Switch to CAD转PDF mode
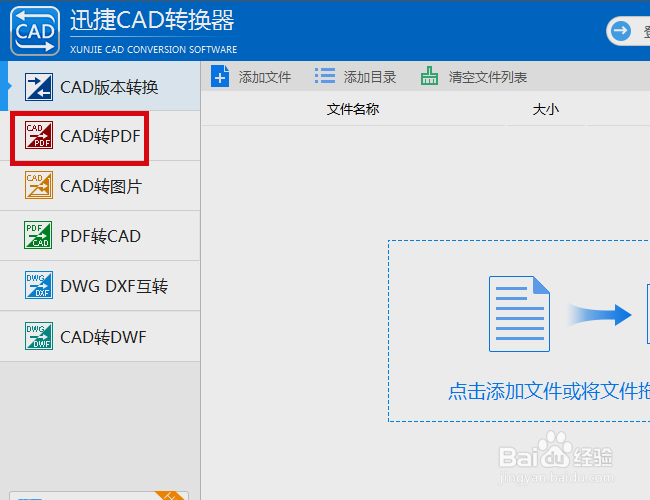650x500 pixels. [100, 136]
